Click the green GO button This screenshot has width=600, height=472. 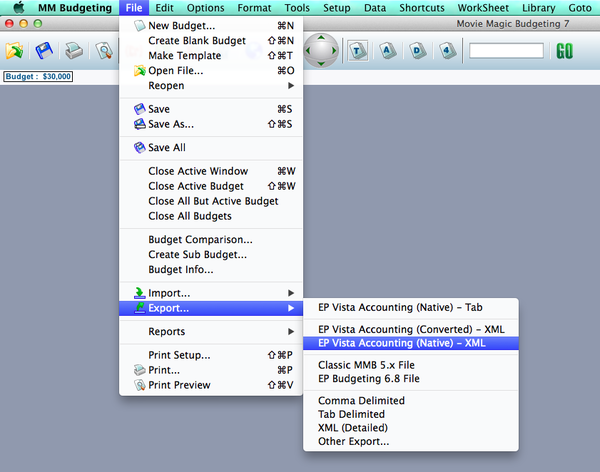[x=564, y=51]
